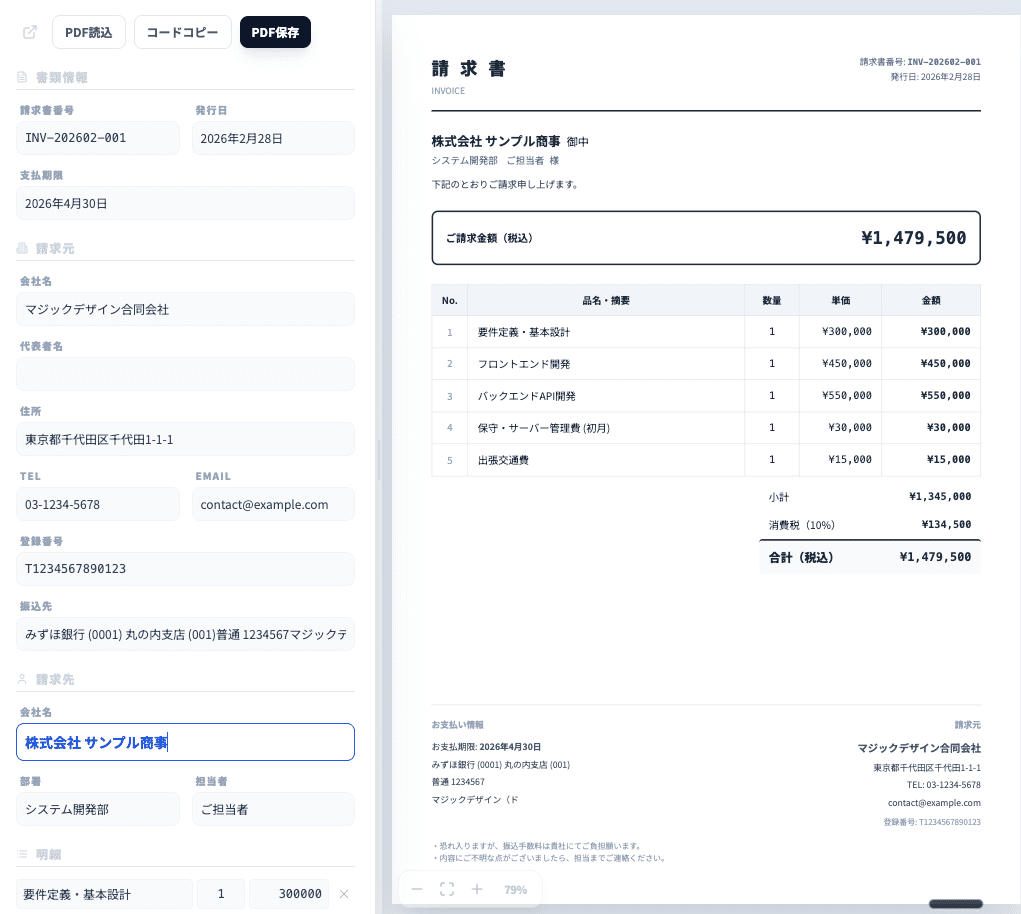The image size is (1021, 914).
Task: Click the panel divider handle
Action: click(x=378, y=460)
